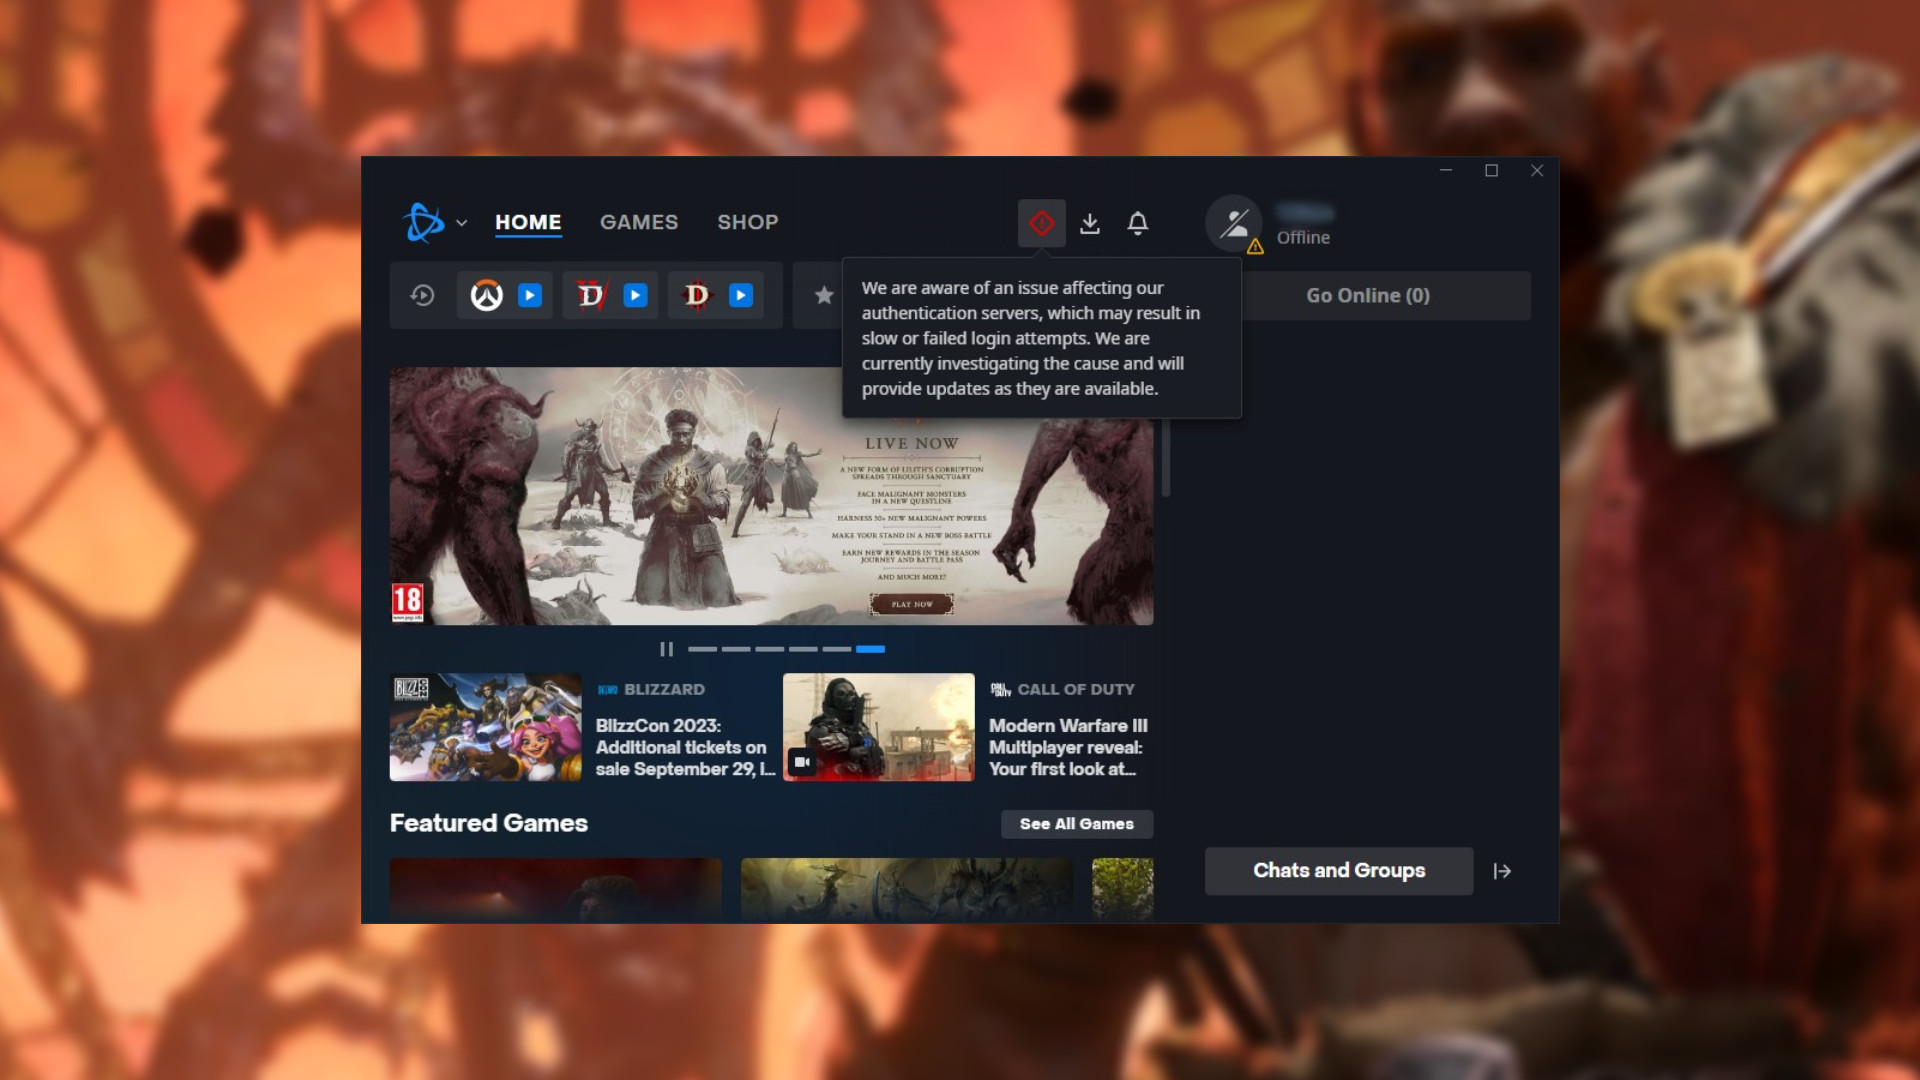Click See All Games button
Screen dimensions: 1920x1080
(x=1075, y=823)
